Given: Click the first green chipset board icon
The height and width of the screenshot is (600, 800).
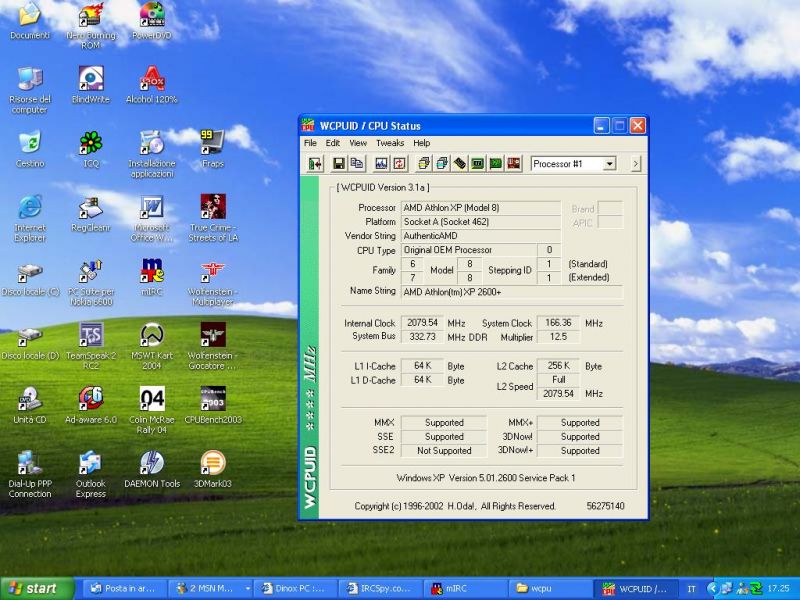Looking at the screenshot, I should tap(478, 164).
